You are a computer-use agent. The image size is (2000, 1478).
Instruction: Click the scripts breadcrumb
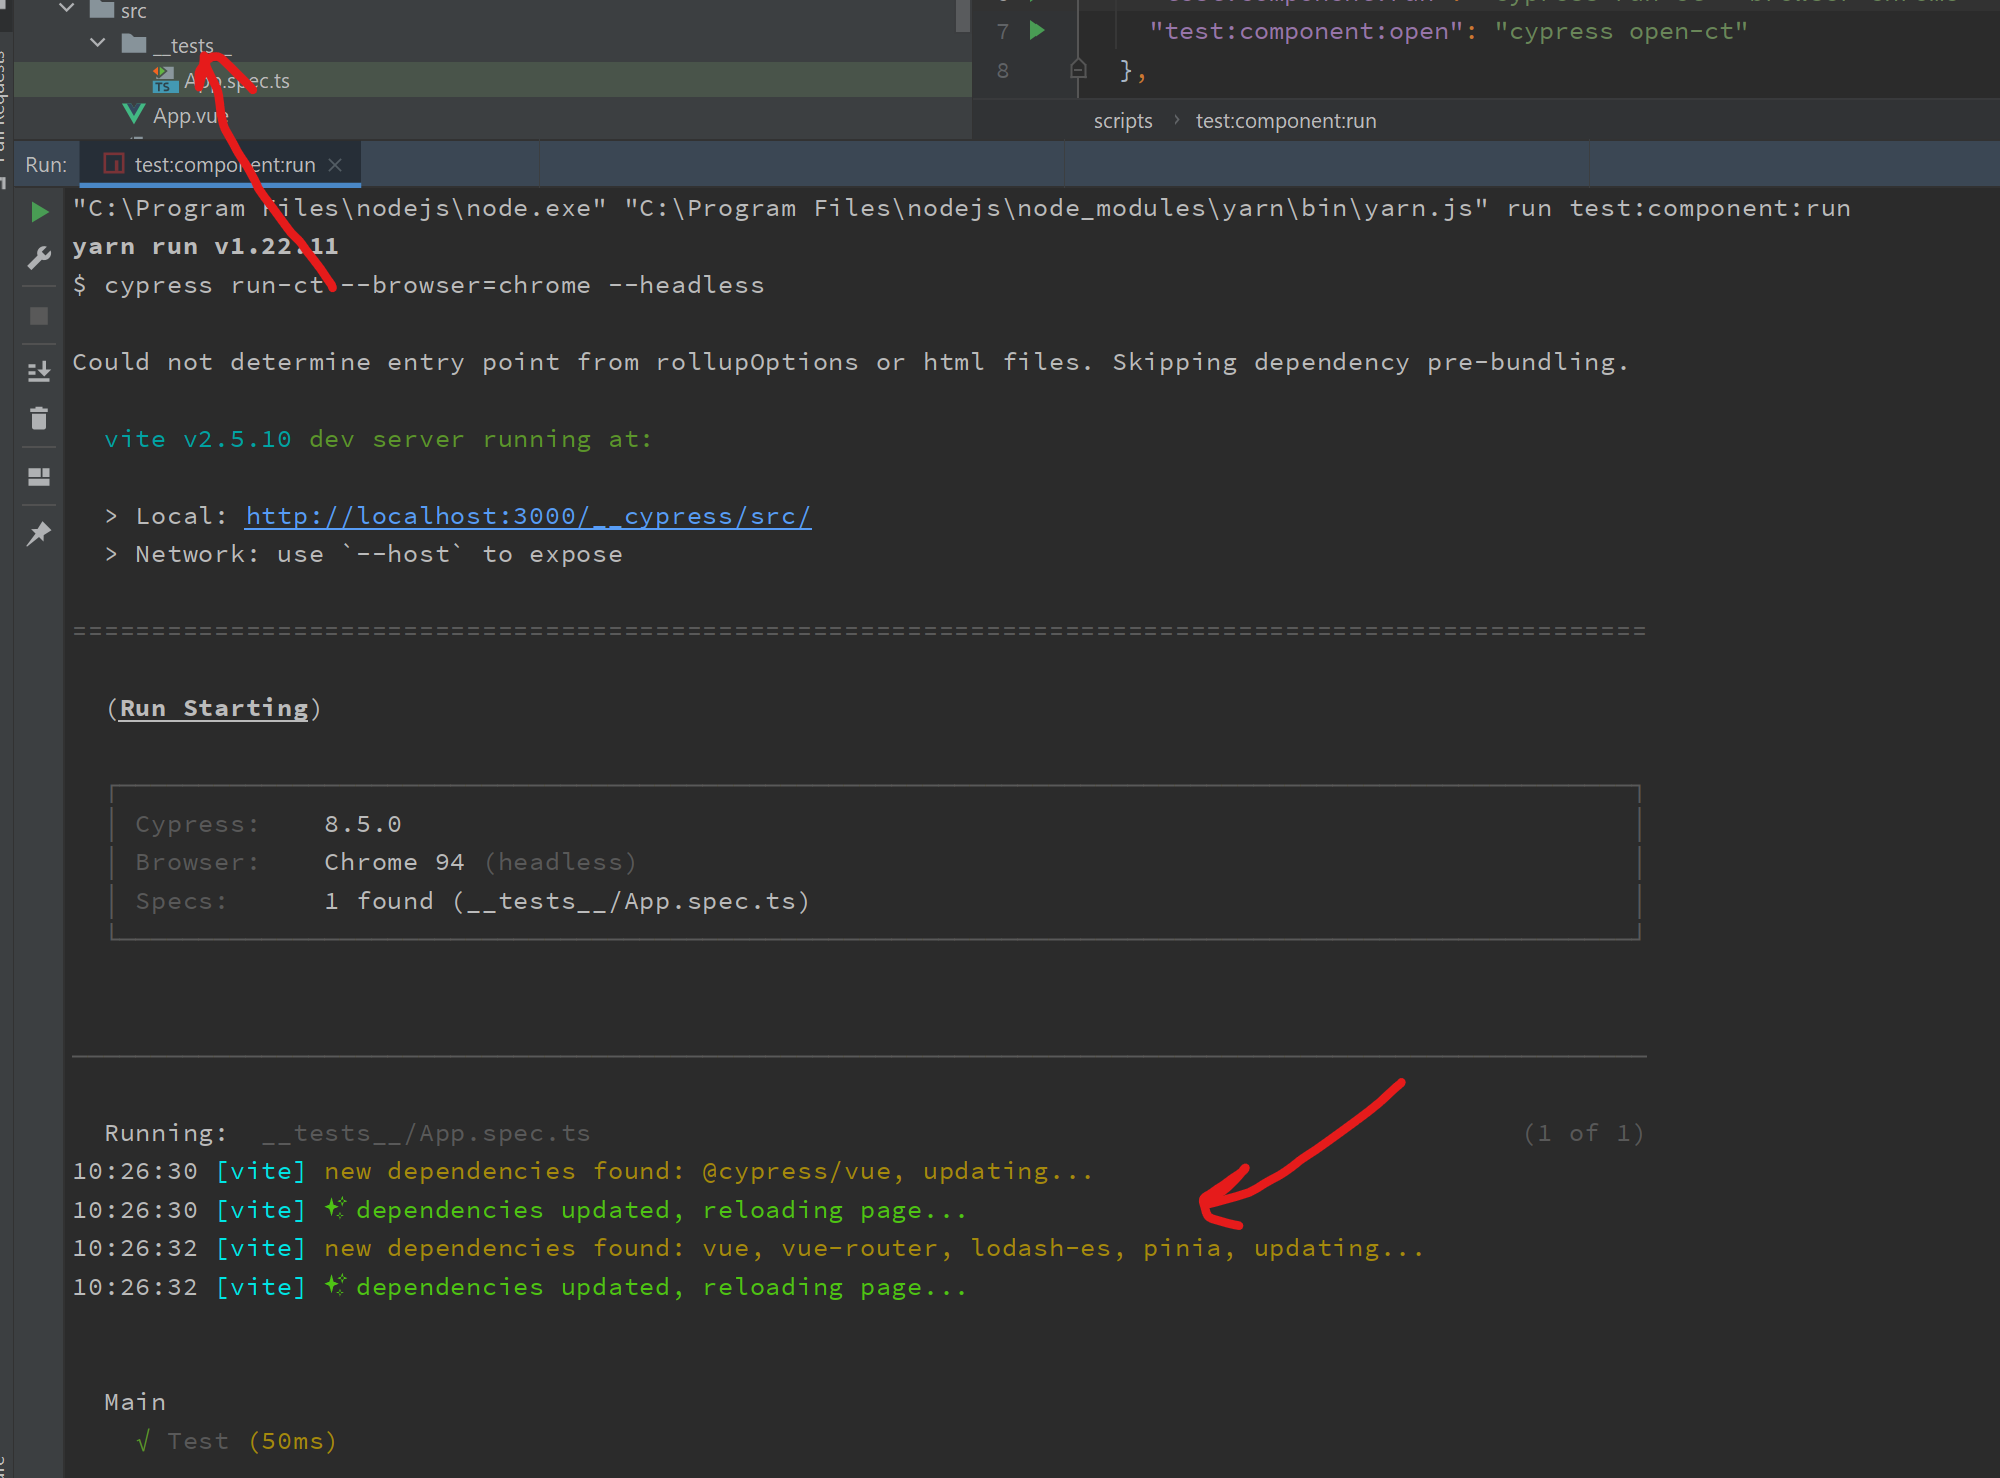(x=1122, y=120)
